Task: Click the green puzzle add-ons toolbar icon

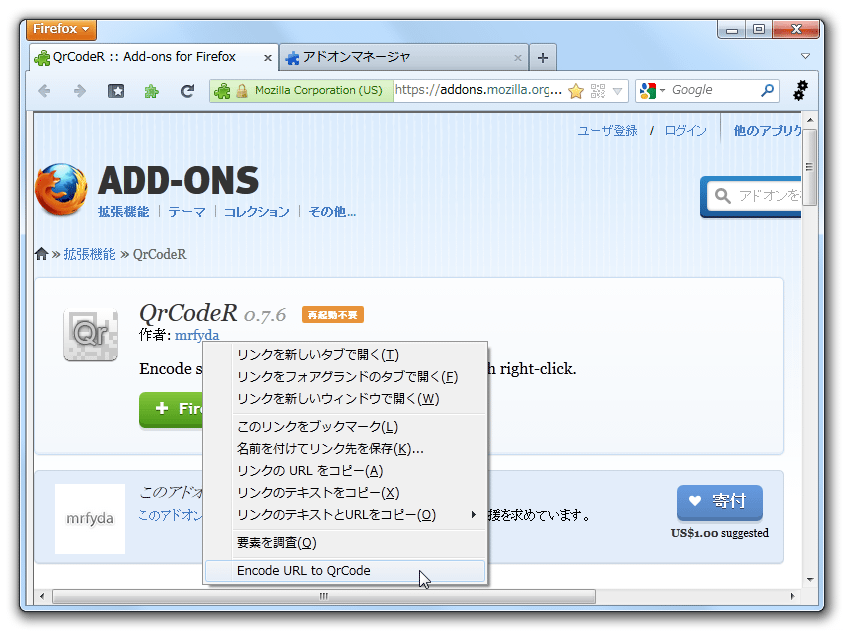Action: click(152, 91)
